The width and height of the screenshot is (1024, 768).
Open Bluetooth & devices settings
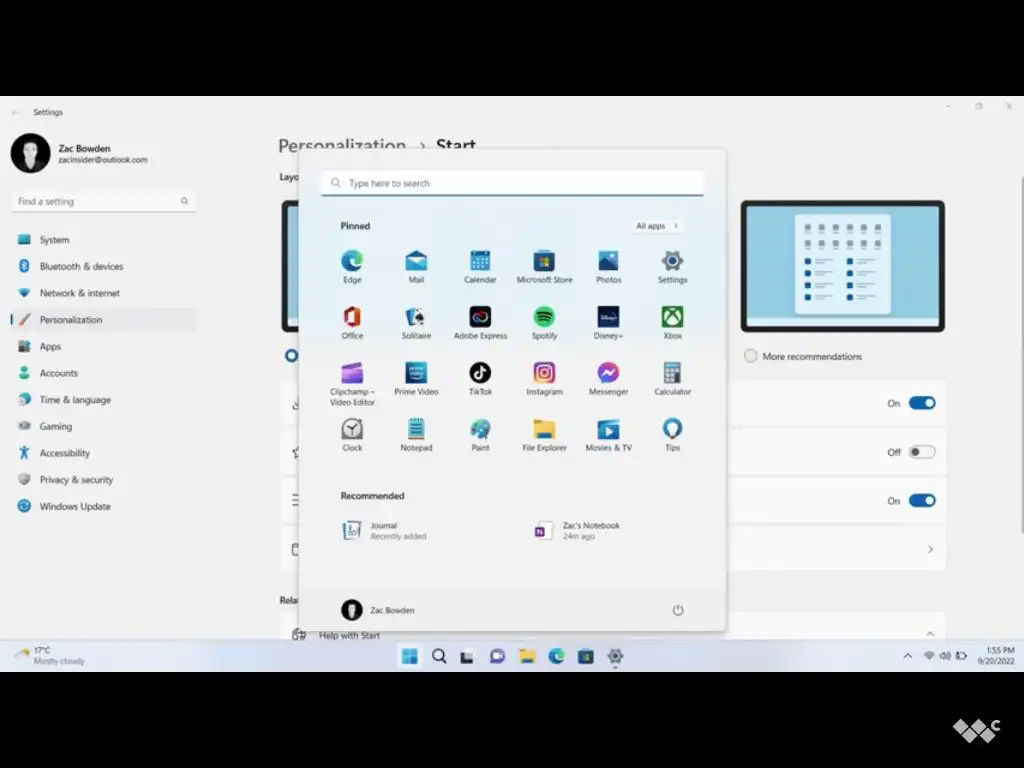coord(104,266)
